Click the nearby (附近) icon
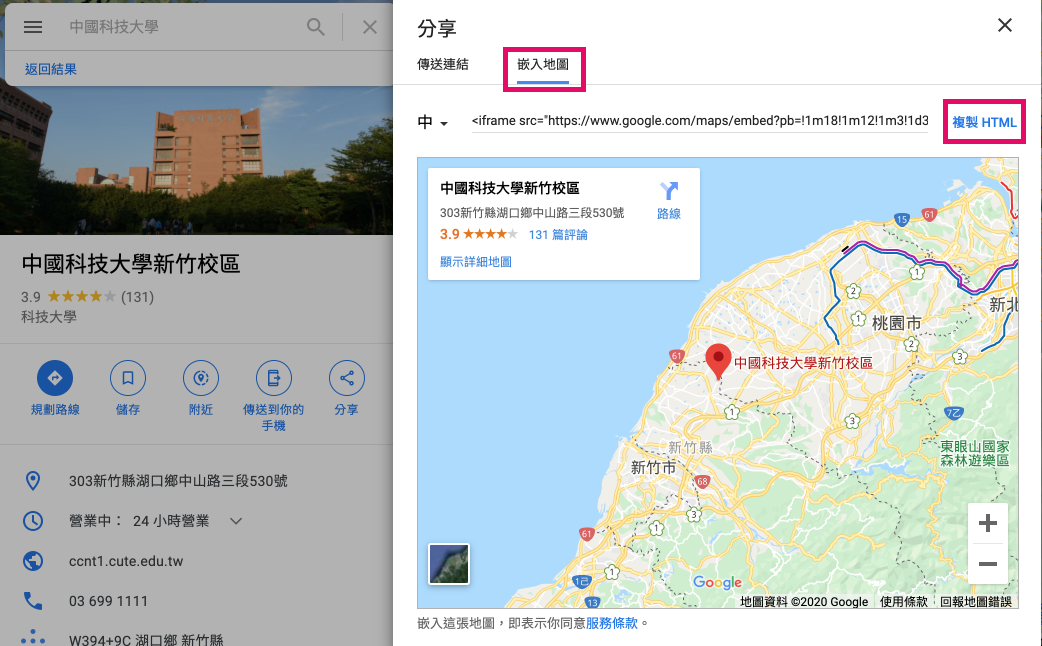 coord(201,378)
